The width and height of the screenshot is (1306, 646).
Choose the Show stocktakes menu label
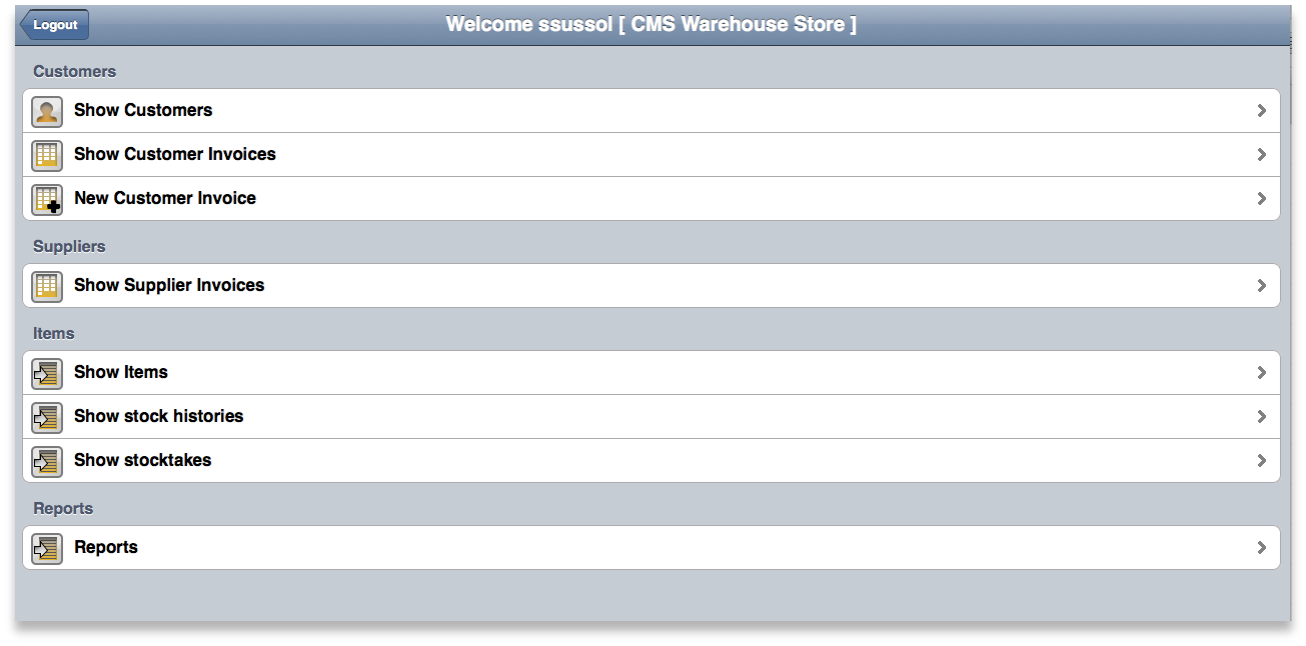[143, 460]
